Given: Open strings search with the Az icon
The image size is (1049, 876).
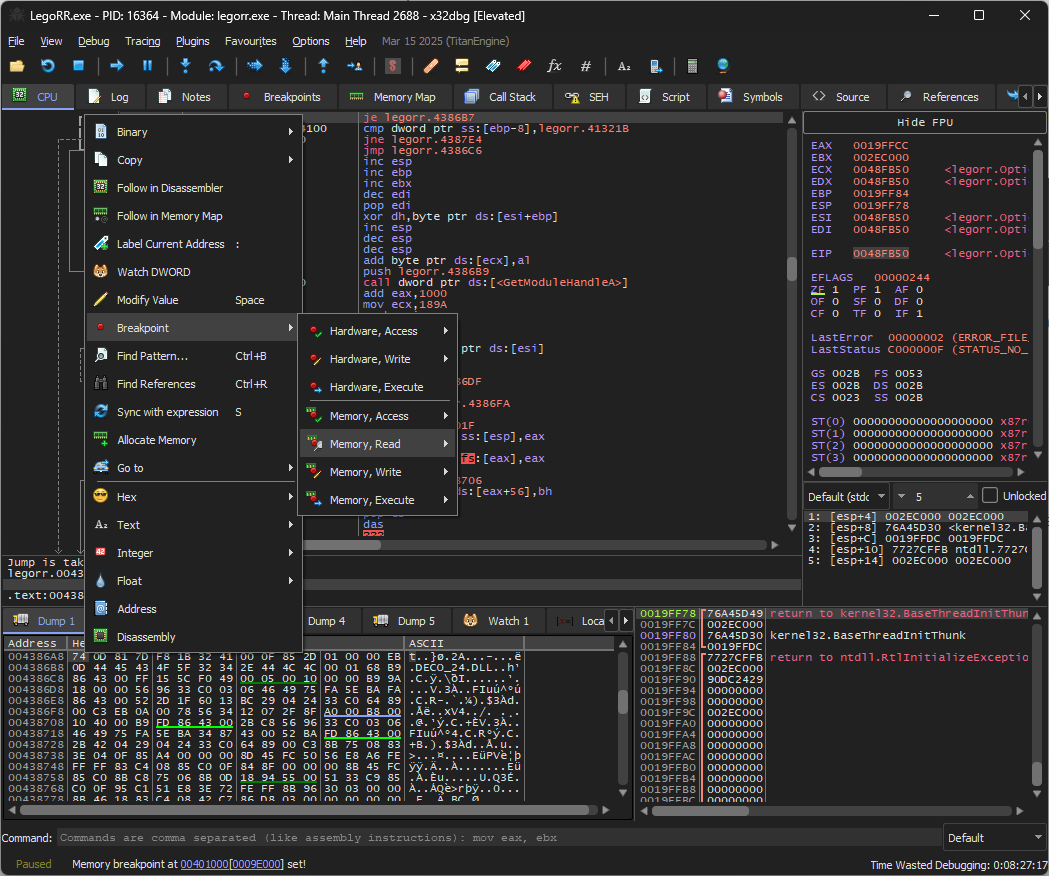Looking at the screenshot, I should (624, 66).
